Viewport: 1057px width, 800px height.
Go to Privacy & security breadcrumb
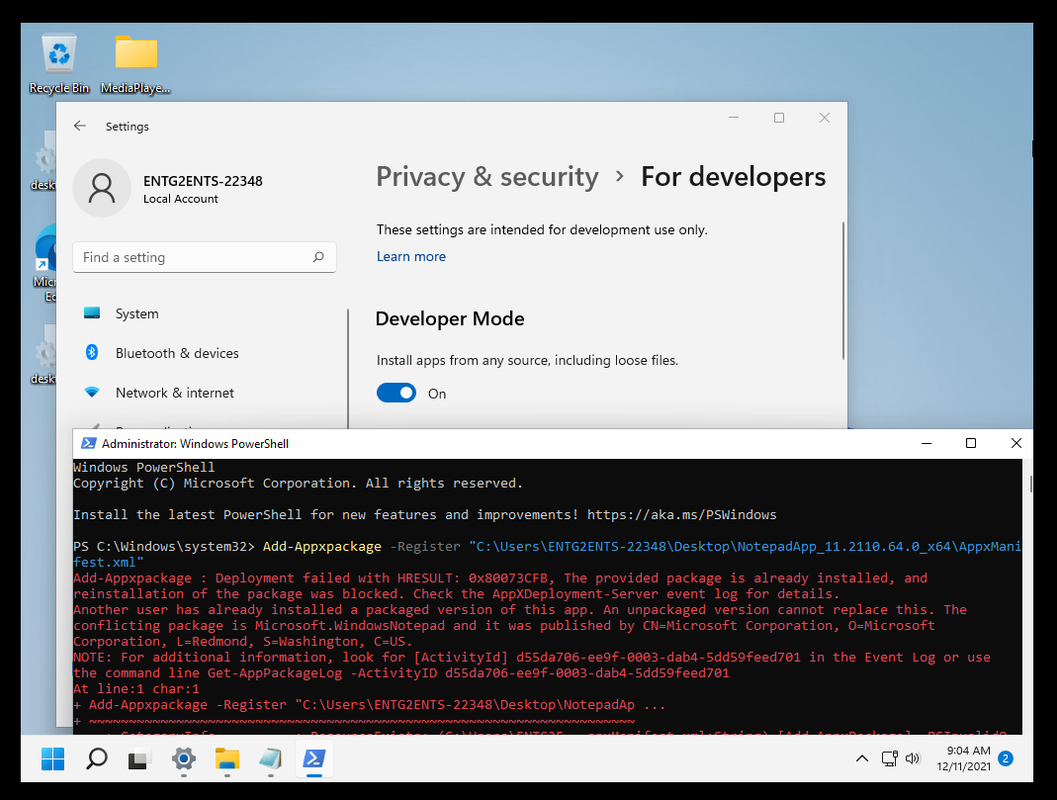pyautogui.click(x=487, y=177)
